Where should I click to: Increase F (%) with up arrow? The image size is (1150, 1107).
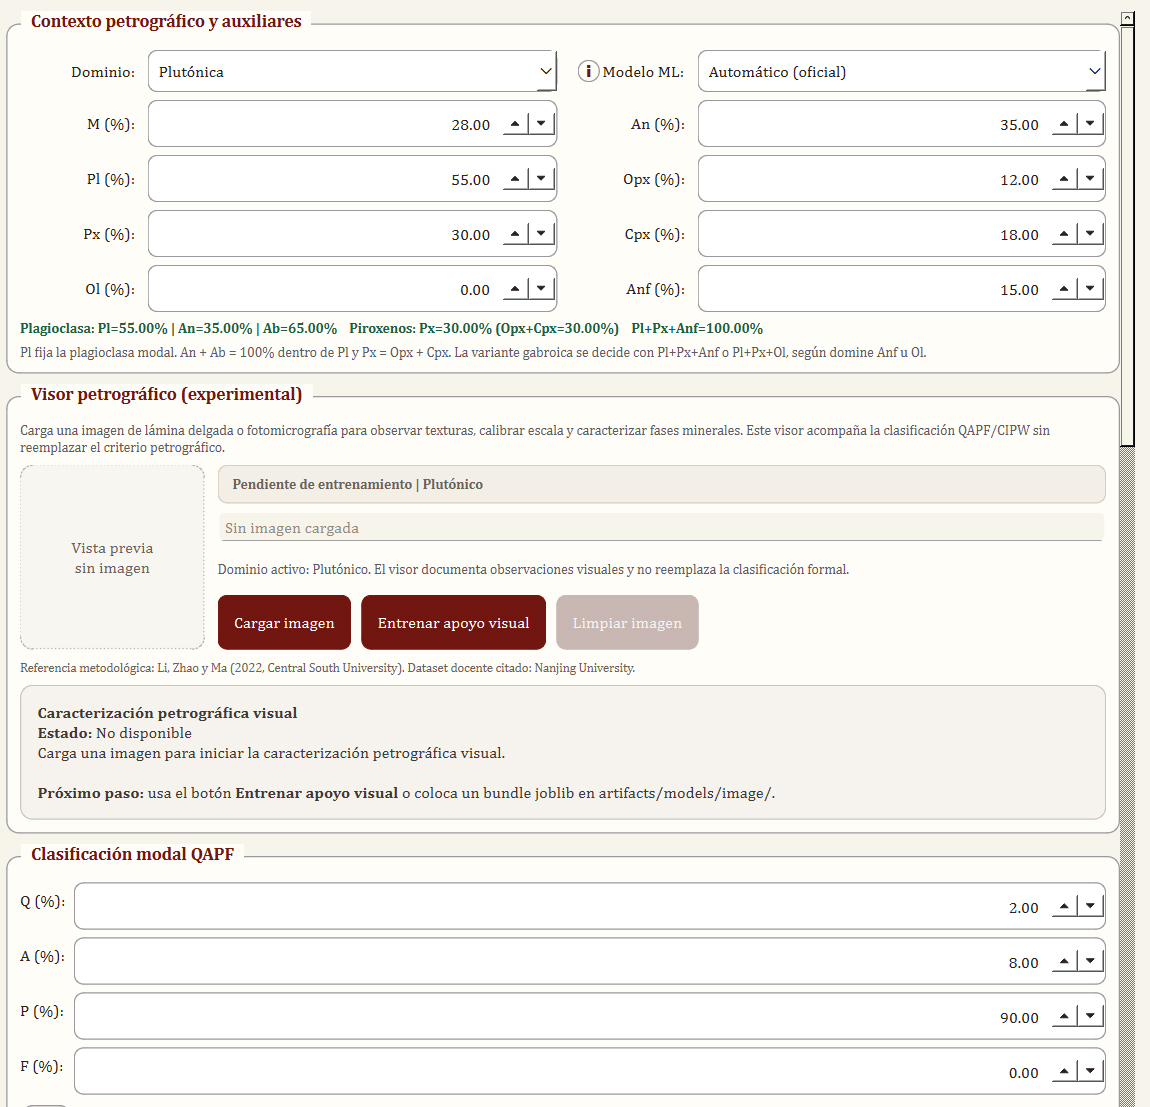1064,1071
